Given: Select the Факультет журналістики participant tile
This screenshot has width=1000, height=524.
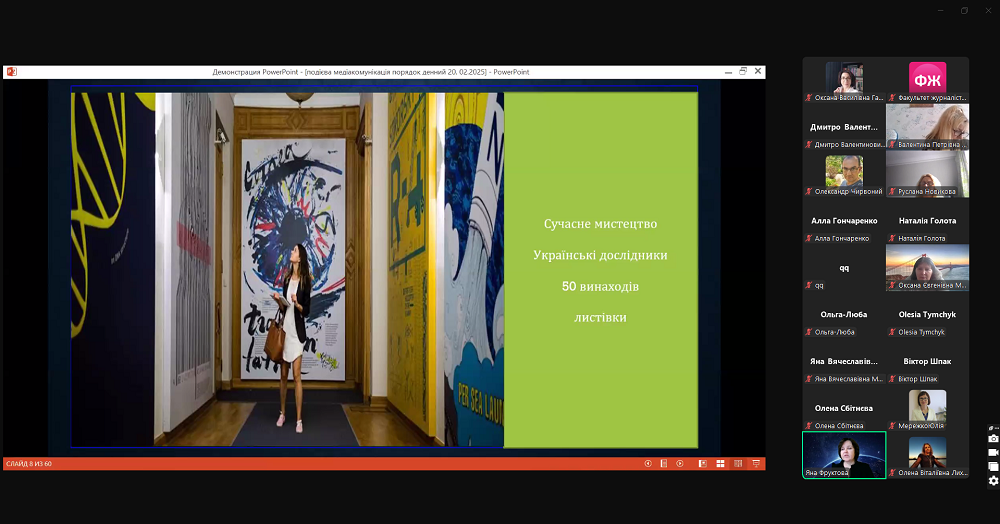Looking at the screenshot, I should click(x=927, y=80).
